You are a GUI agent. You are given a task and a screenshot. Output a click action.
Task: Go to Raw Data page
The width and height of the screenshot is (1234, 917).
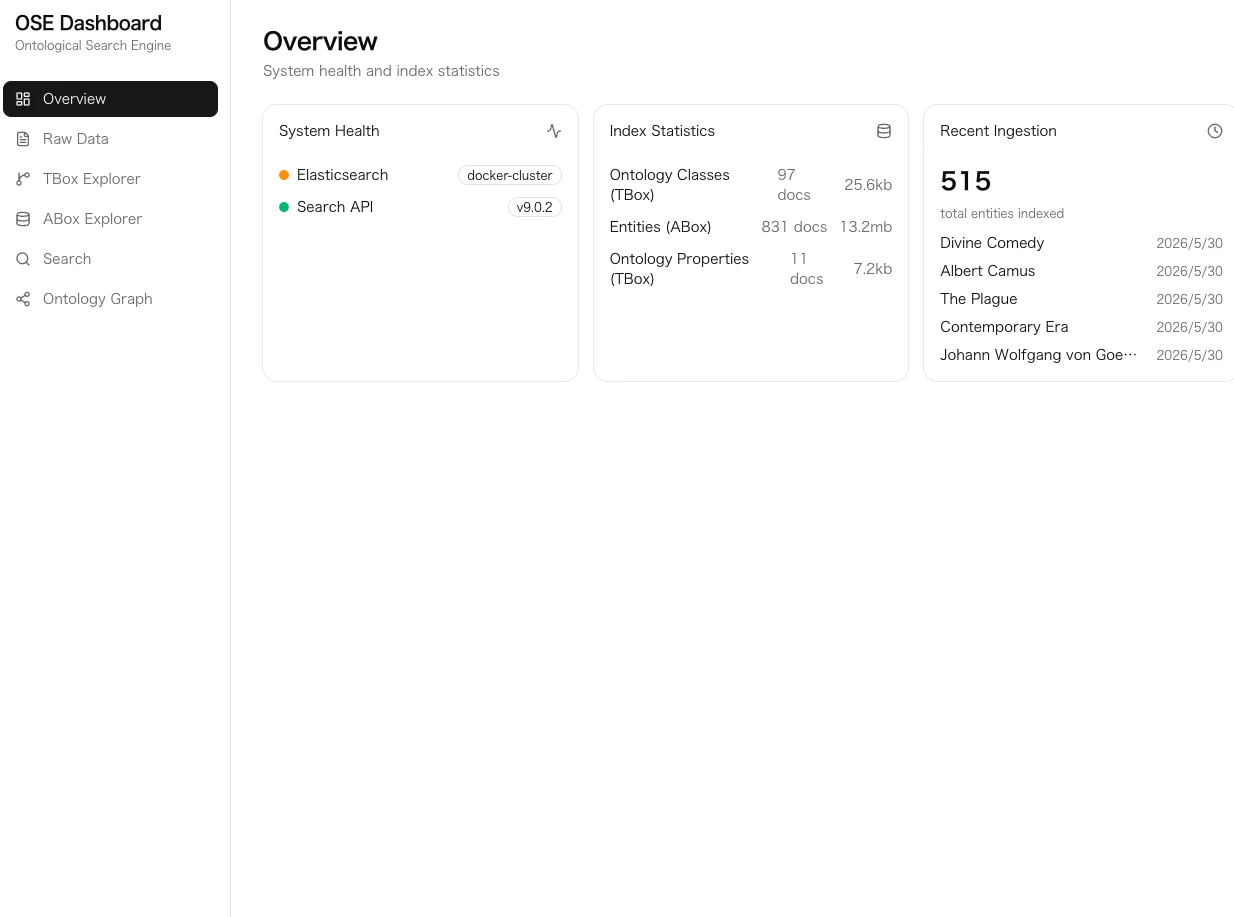pyautogui.click(x=110, y=139)
